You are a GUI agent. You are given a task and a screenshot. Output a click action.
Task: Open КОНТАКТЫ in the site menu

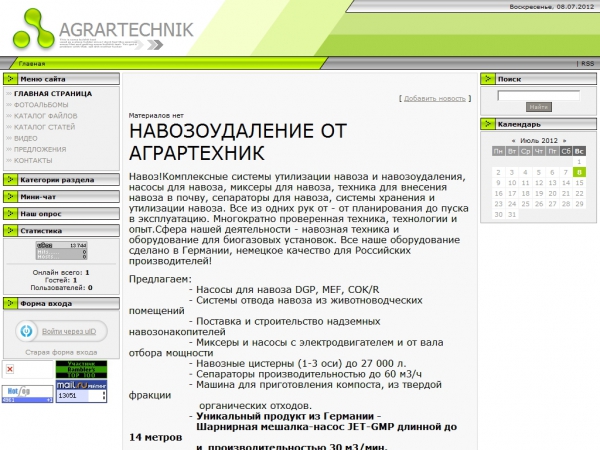(33, 160)
